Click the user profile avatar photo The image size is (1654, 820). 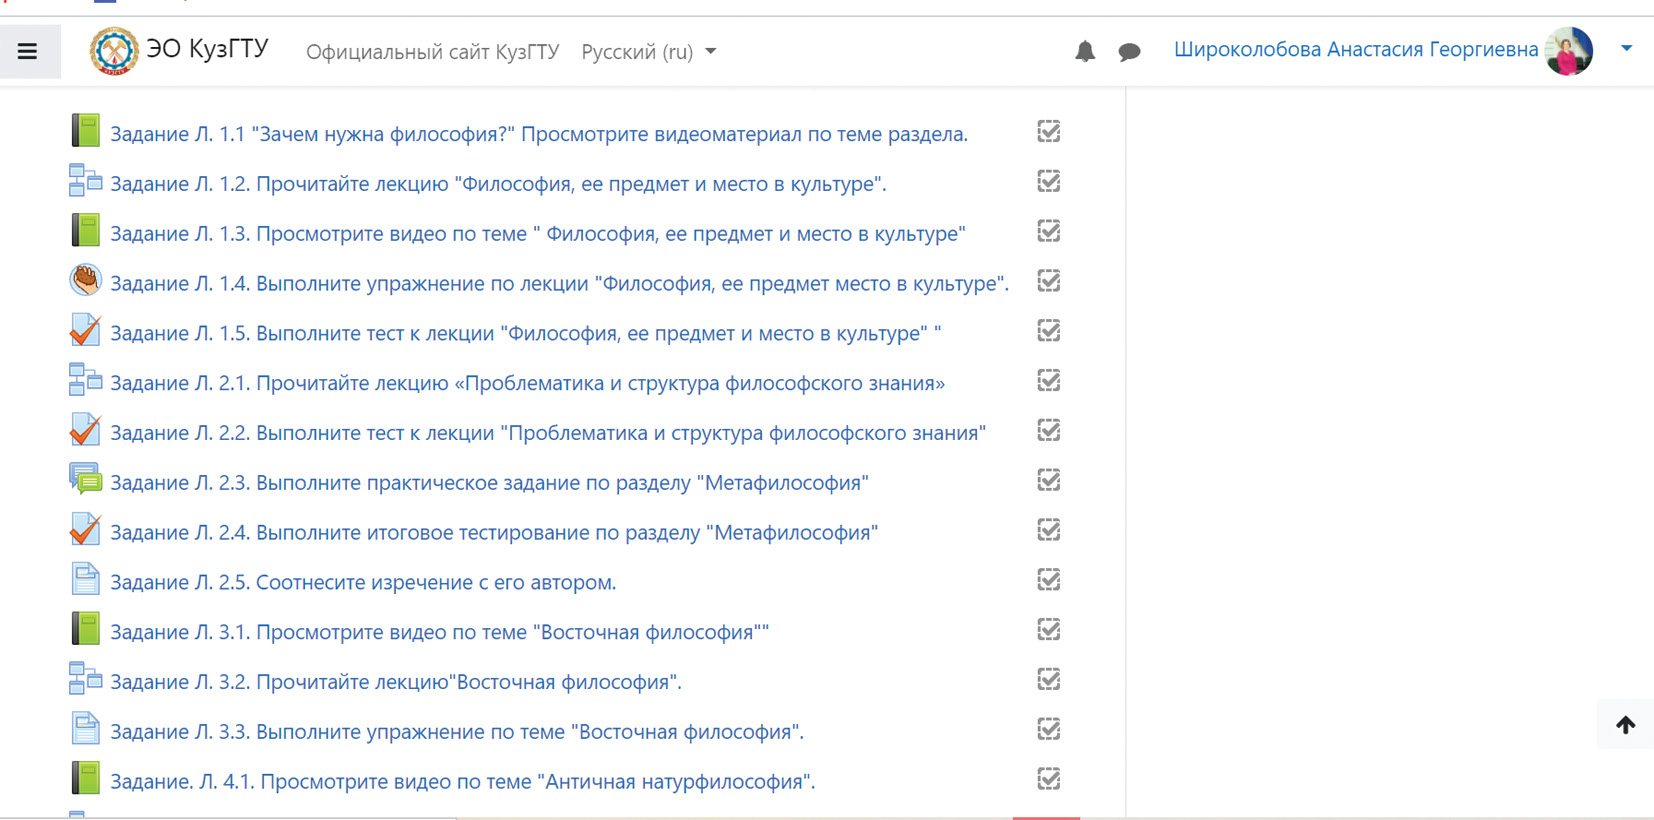click(1568, 51)
